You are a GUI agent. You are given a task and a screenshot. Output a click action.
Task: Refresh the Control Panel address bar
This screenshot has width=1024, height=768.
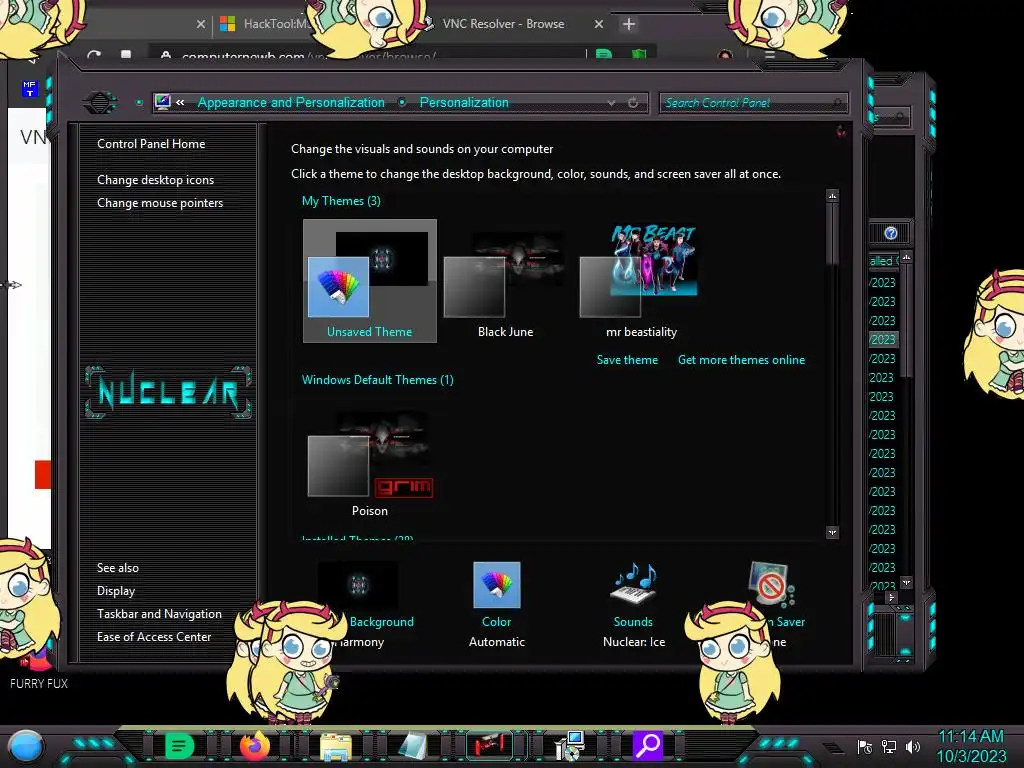pyautogui.click(x=633, y=103)
